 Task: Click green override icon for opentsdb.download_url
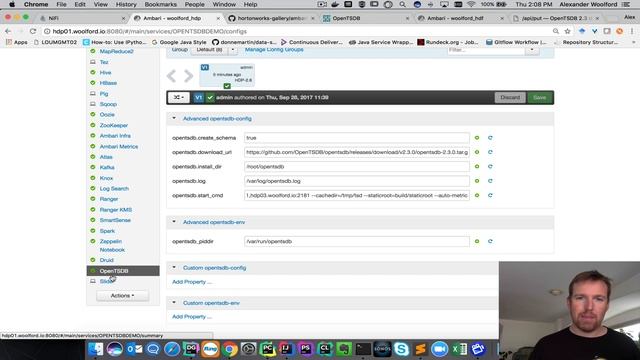pyautogui.click(x=477, y=152)
